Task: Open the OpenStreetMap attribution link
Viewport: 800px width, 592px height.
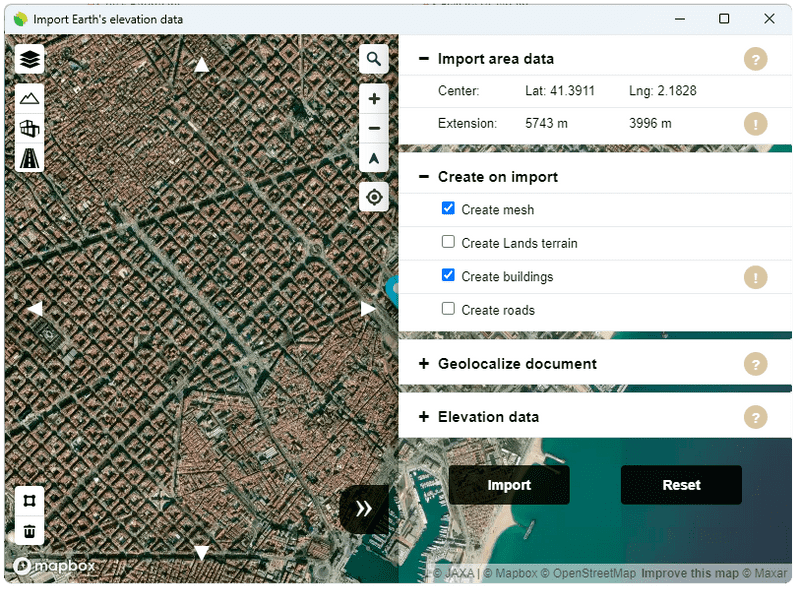Action: 590,574
